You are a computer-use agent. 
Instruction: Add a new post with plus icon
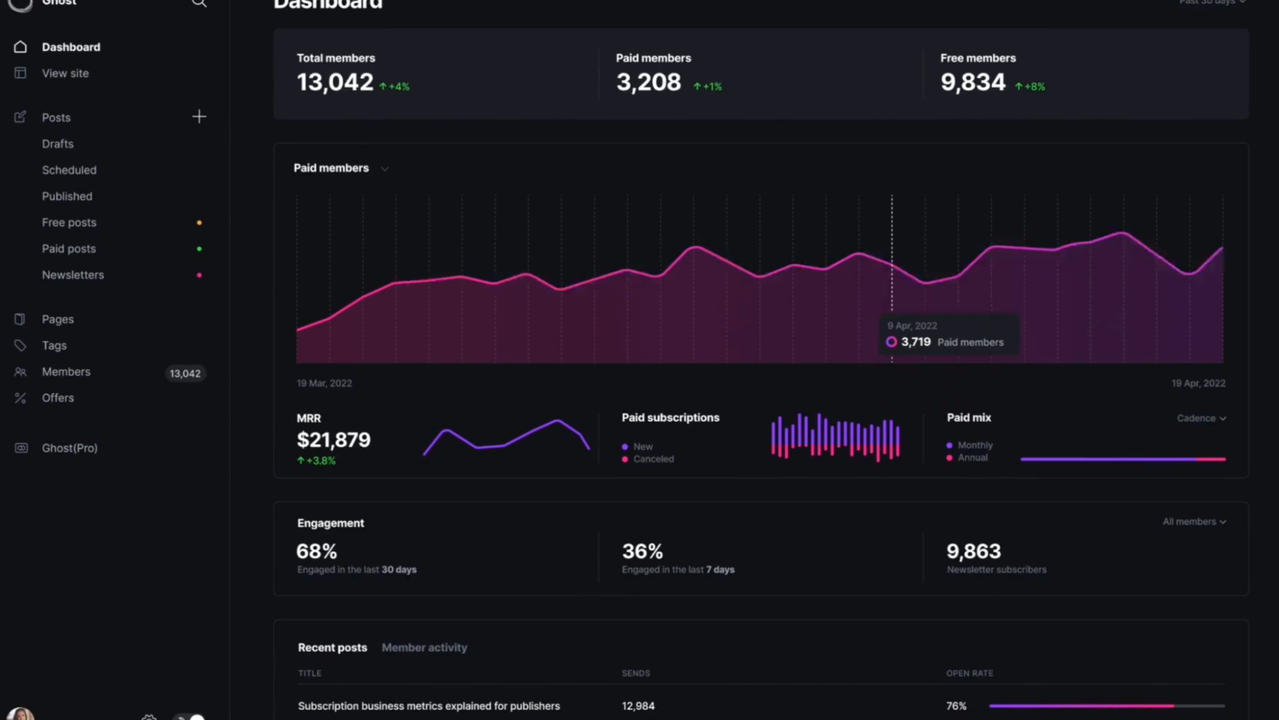[x=199, y=117]
